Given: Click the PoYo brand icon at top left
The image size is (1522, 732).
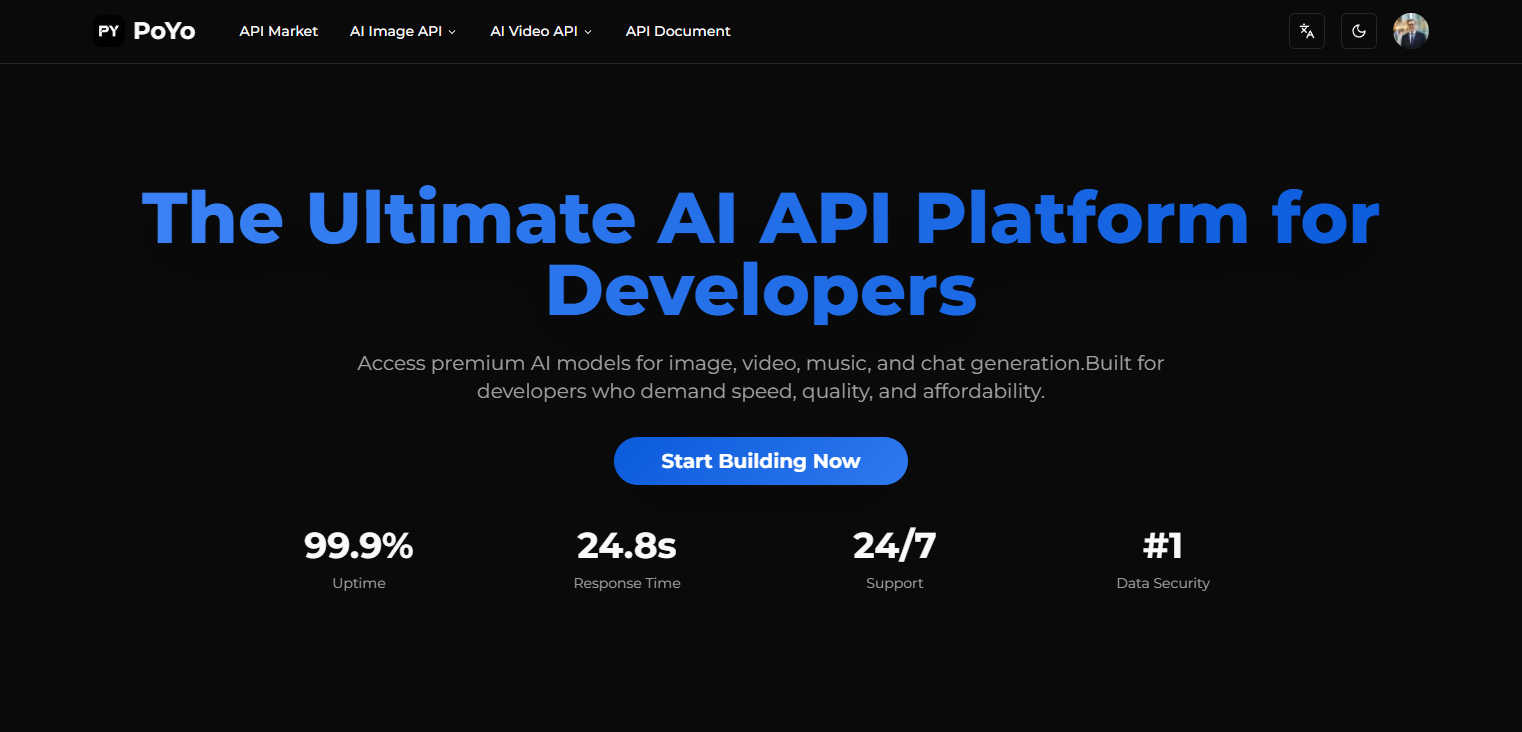Looking at the screenshot, I should (x=108, y=30).
